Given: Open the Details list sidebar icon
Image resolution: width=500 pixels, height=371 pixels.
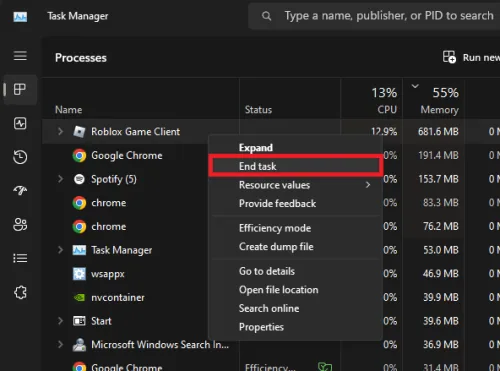Looking at the screenshot, I should coord(20,258).
